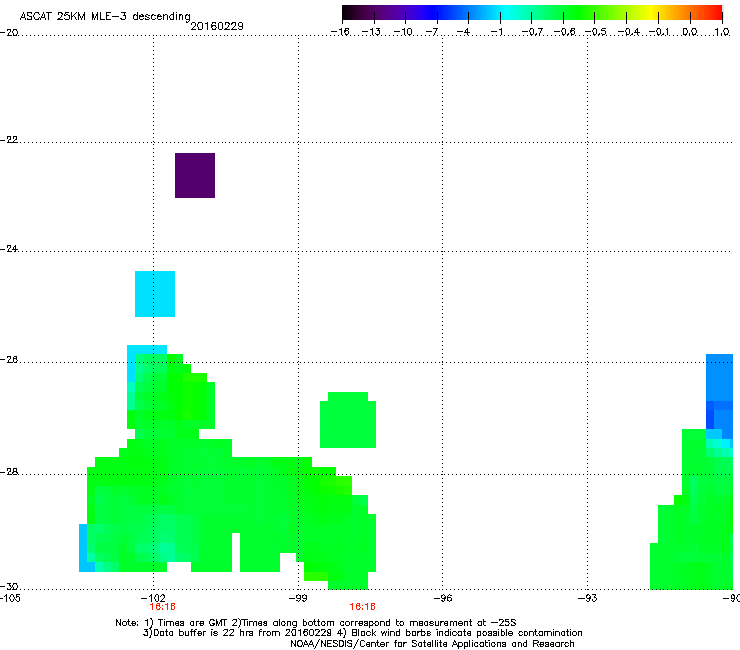Click the red "16:16" time label right of -99
The image size is (740, 650).
[362, 607]
